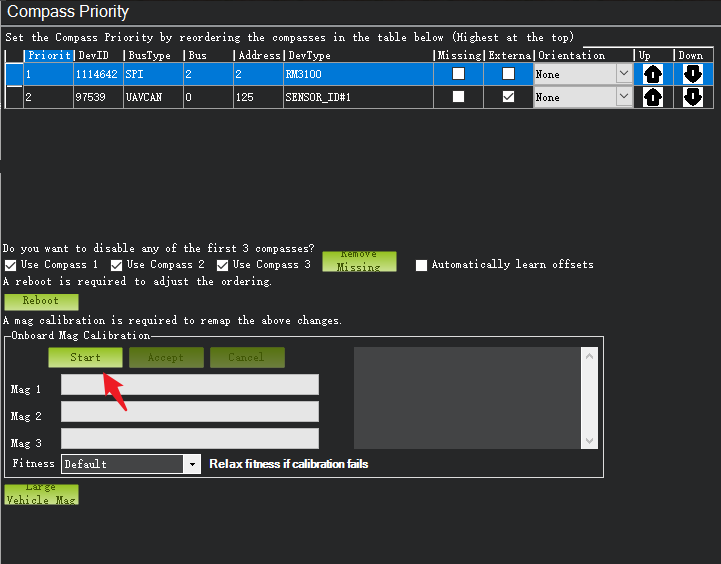
Task: Move RM3100 compass down in priority
Action: point(692,74)
